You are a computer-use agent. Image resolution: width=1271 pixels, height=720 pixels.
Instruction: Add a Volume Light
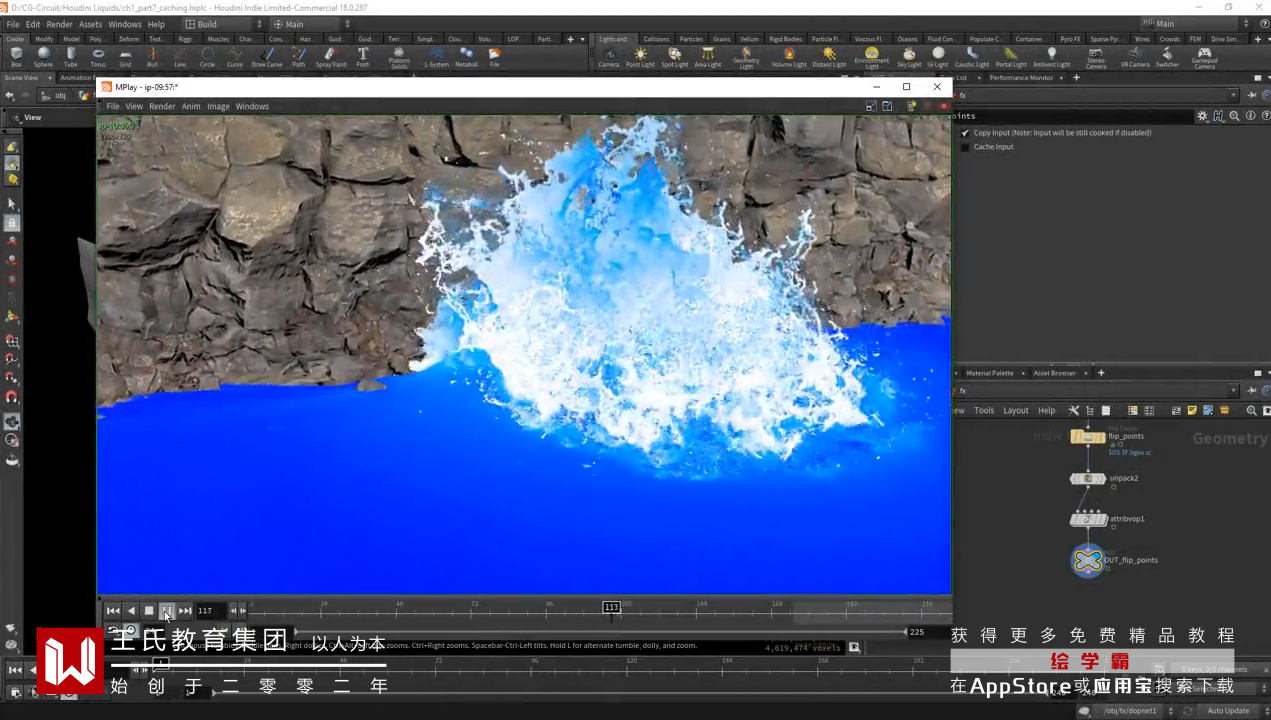point(789,57)
